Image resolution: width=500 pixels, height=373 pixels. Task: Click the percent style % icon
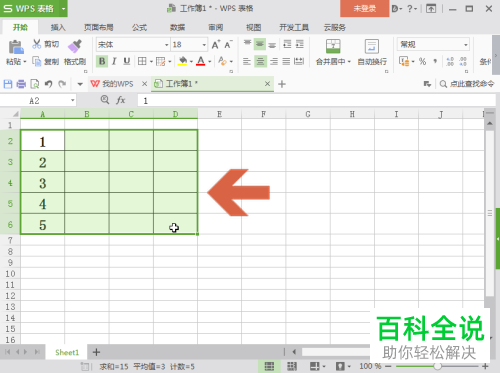pos(422,61)
